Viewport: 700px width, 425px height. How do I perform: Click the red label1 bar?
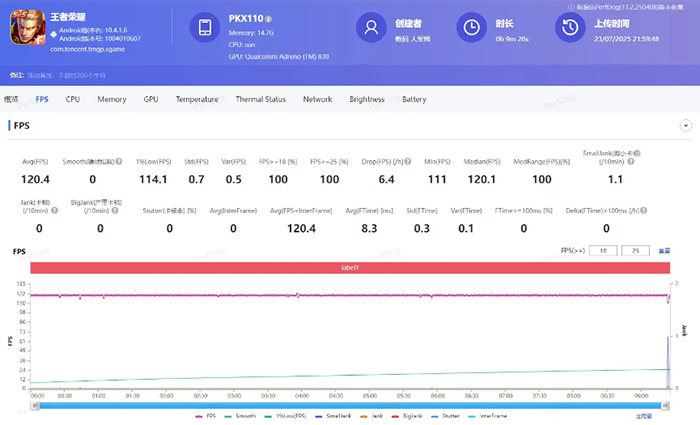(349, 268)
